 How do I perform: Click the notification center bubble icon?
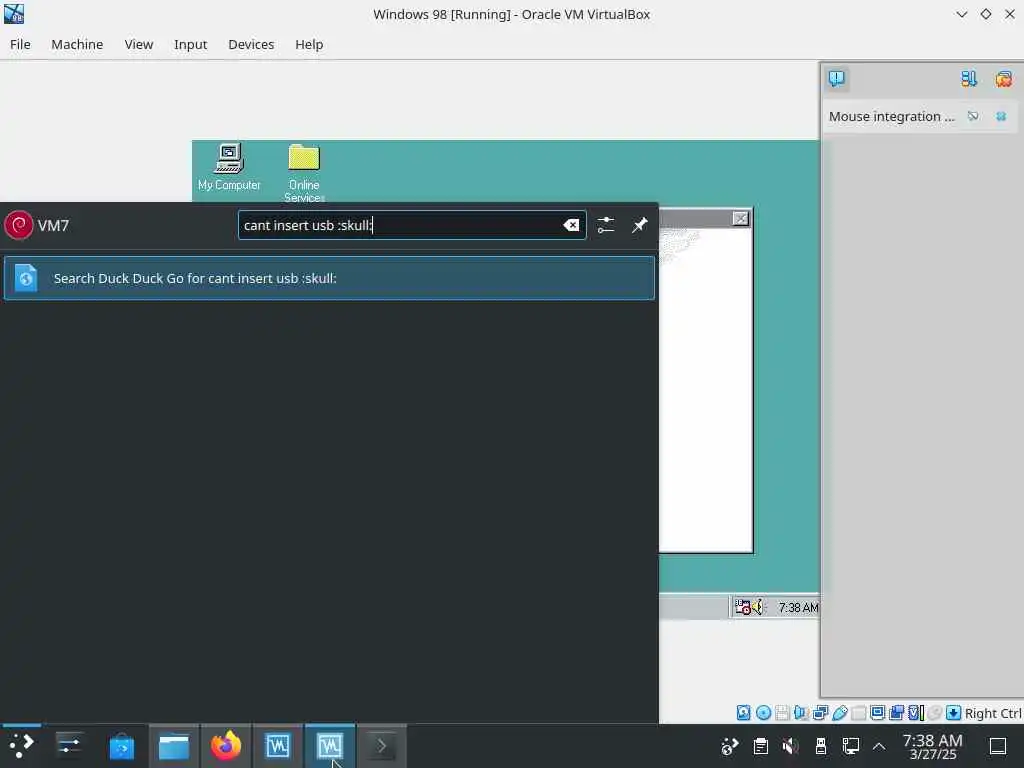click(837, 79)
